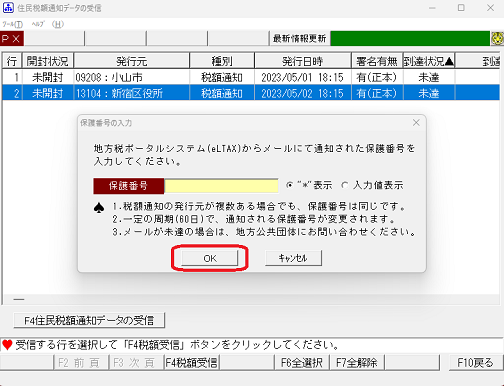Click the F3 次頁 function button
Viewport: 504px width, 386px height.
(136, 362)
